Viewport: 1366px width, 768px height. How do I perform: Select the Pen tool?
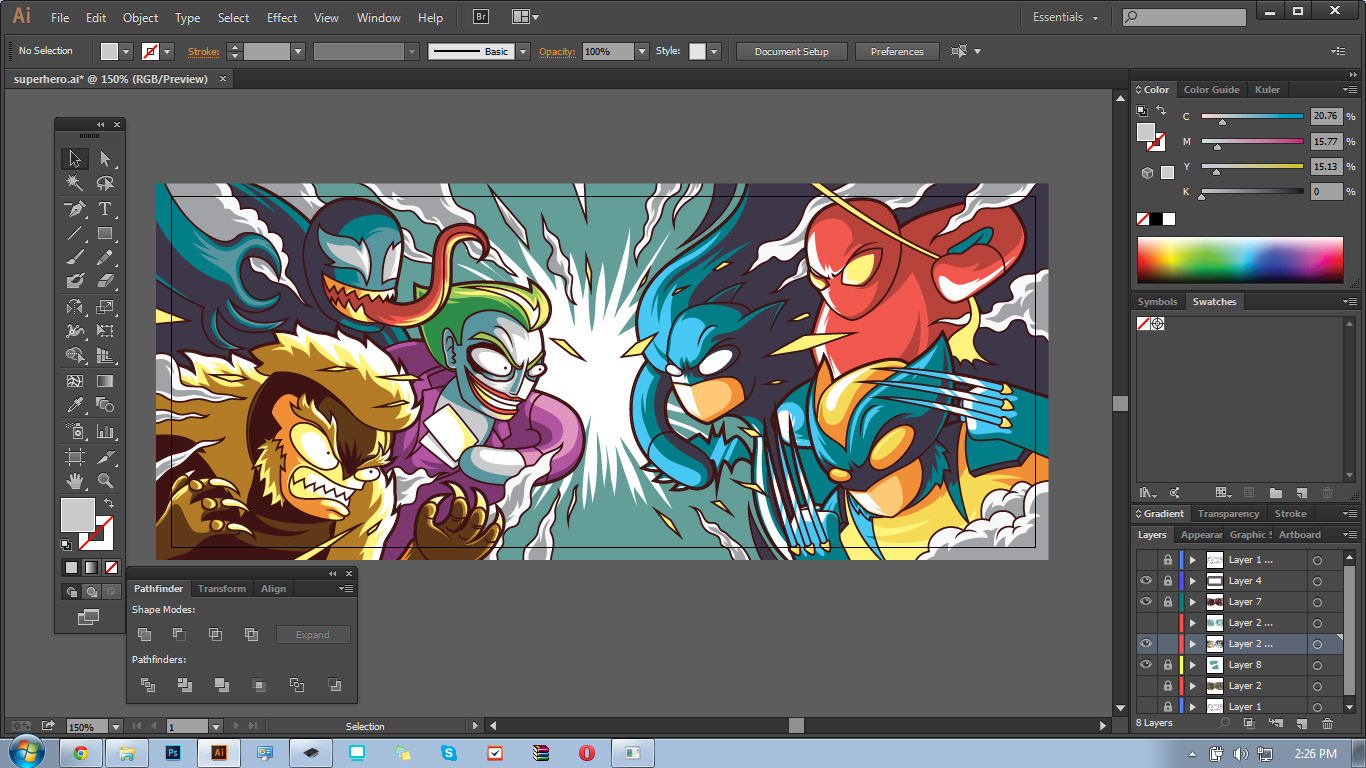click(x=75, y=209)
